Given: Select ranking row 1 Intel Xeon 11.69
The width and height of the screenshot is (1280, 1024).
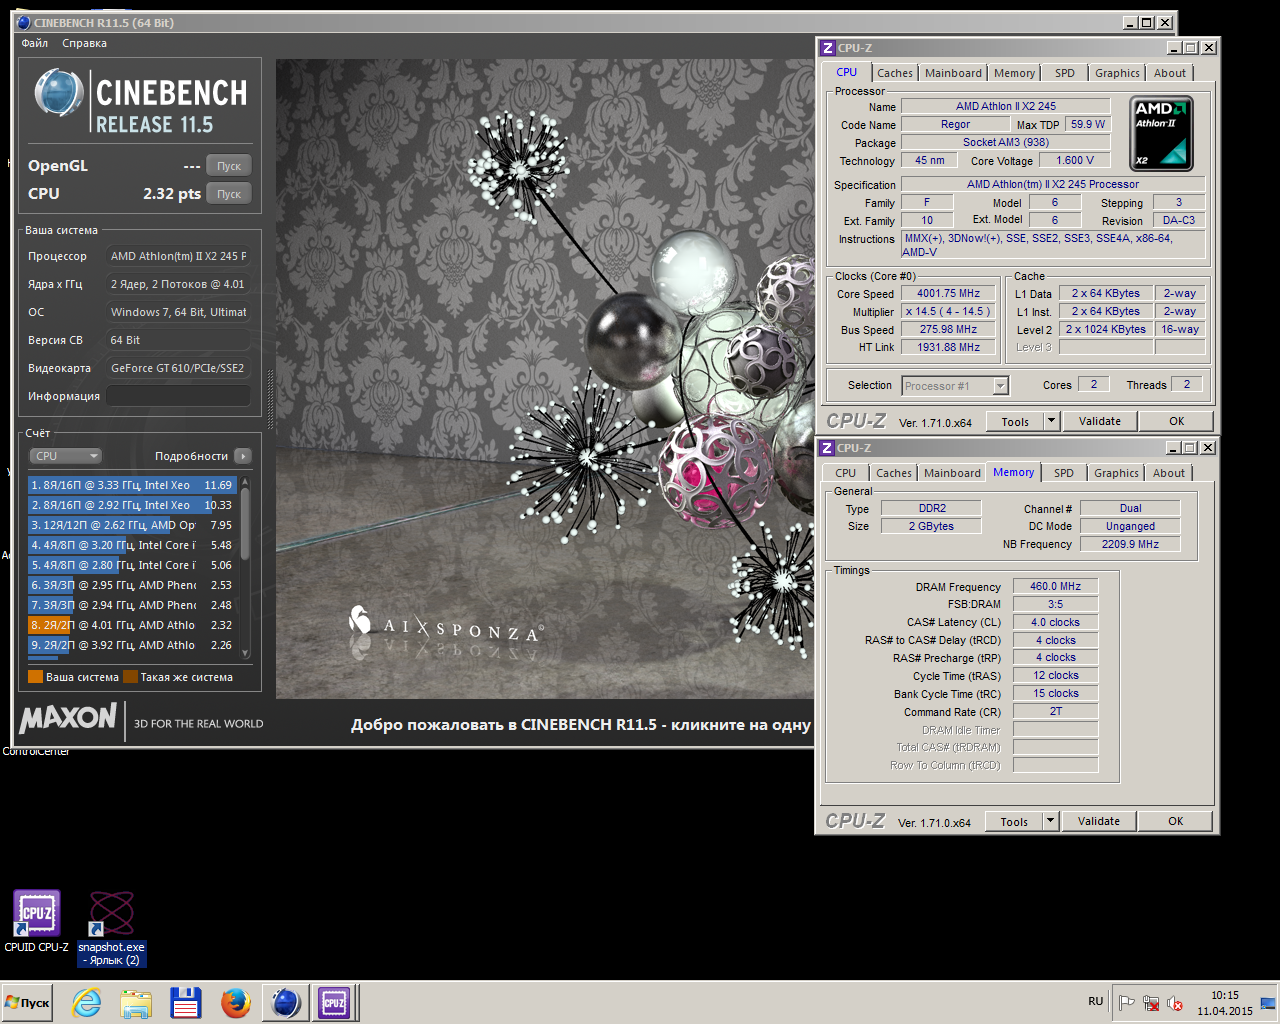Looking at the screenshot, I should coord(132,485).
